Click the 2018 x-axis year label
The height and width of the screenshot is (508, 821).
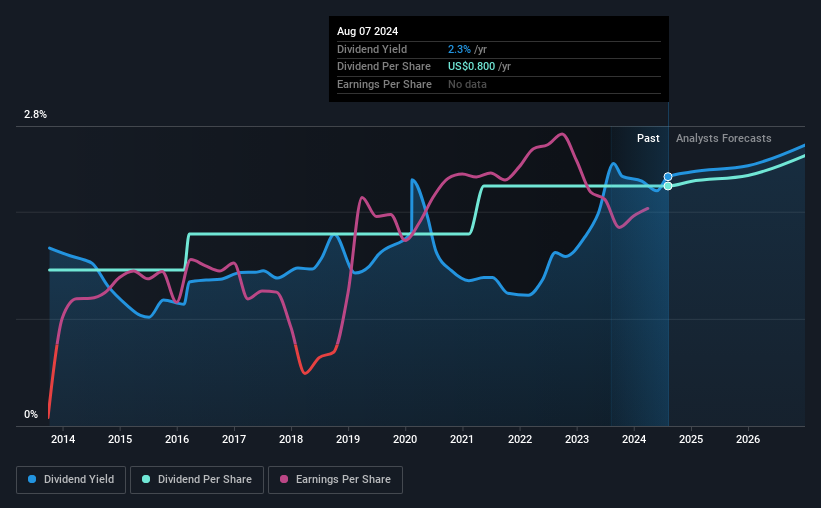coord(291,439)
